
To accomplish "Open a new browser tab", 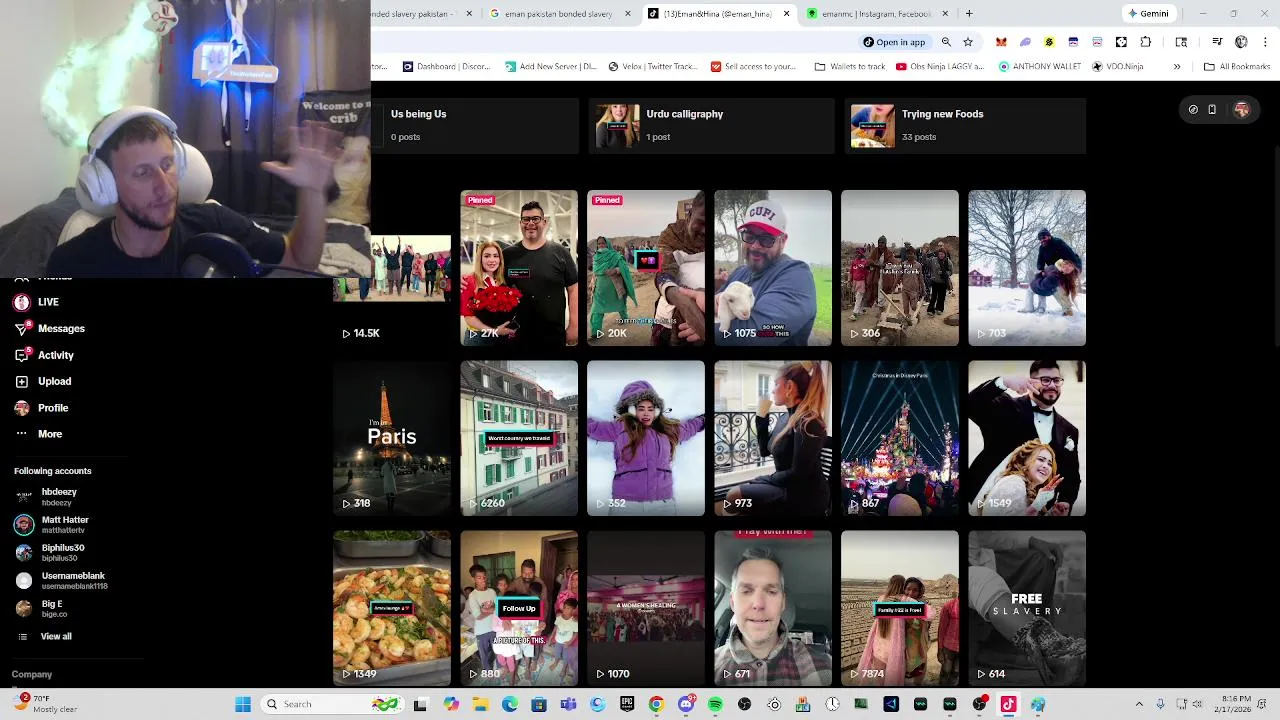I will pyautogui.click(x=969, y=14).
